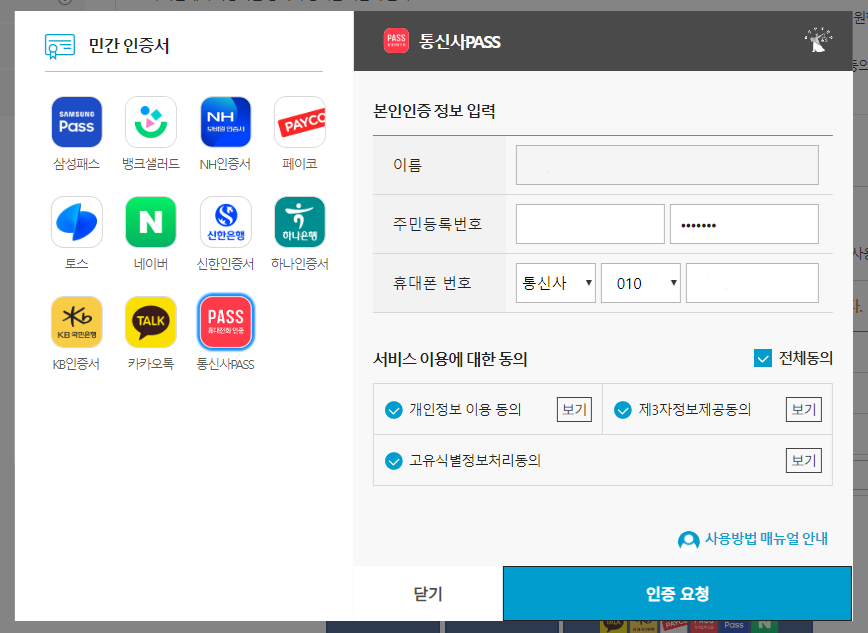
Task: Select the 통신사PASS certificate icon in list
Action: click(225, 322)
